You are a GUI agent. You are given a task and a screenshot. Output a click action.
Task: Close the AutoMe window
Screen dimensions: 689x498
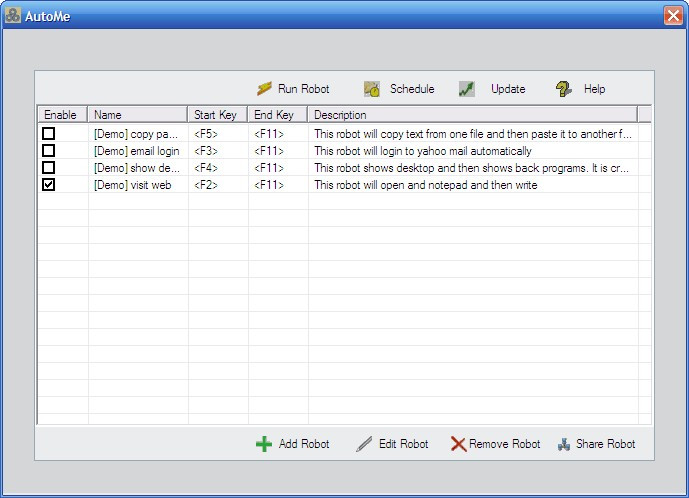click(x=673, y=16)
